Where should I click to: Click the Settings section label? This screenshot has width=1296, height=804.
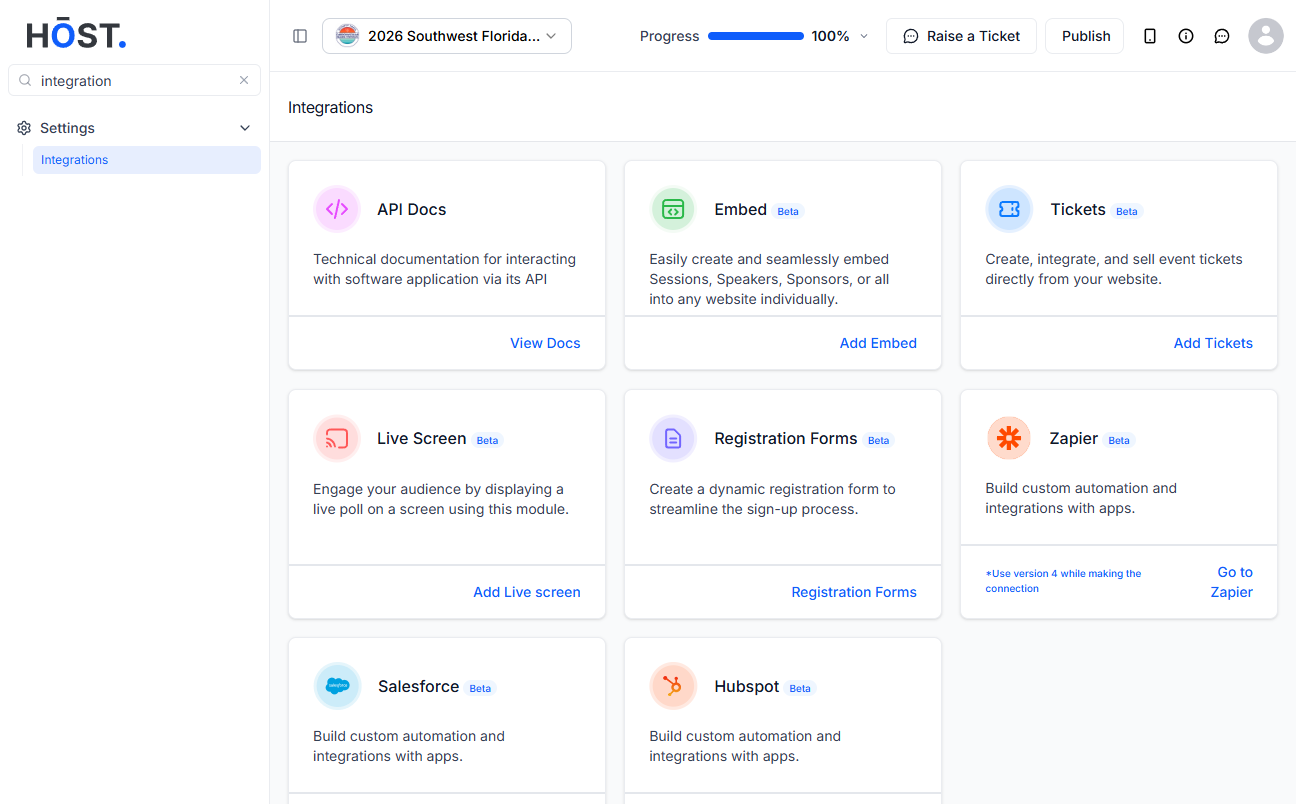pos(67,128)
